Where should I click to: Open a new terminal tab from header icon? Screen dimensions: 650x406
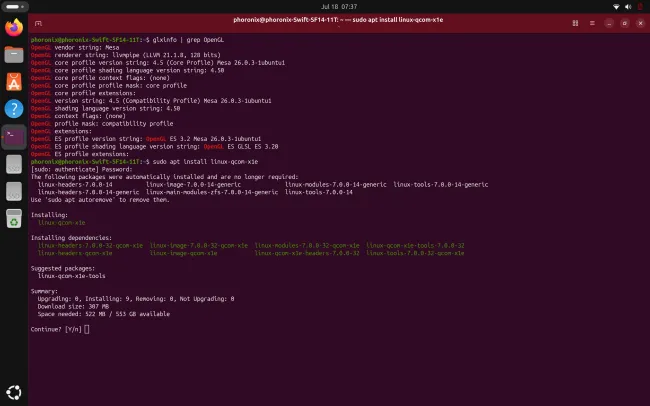tap(39, 23)
